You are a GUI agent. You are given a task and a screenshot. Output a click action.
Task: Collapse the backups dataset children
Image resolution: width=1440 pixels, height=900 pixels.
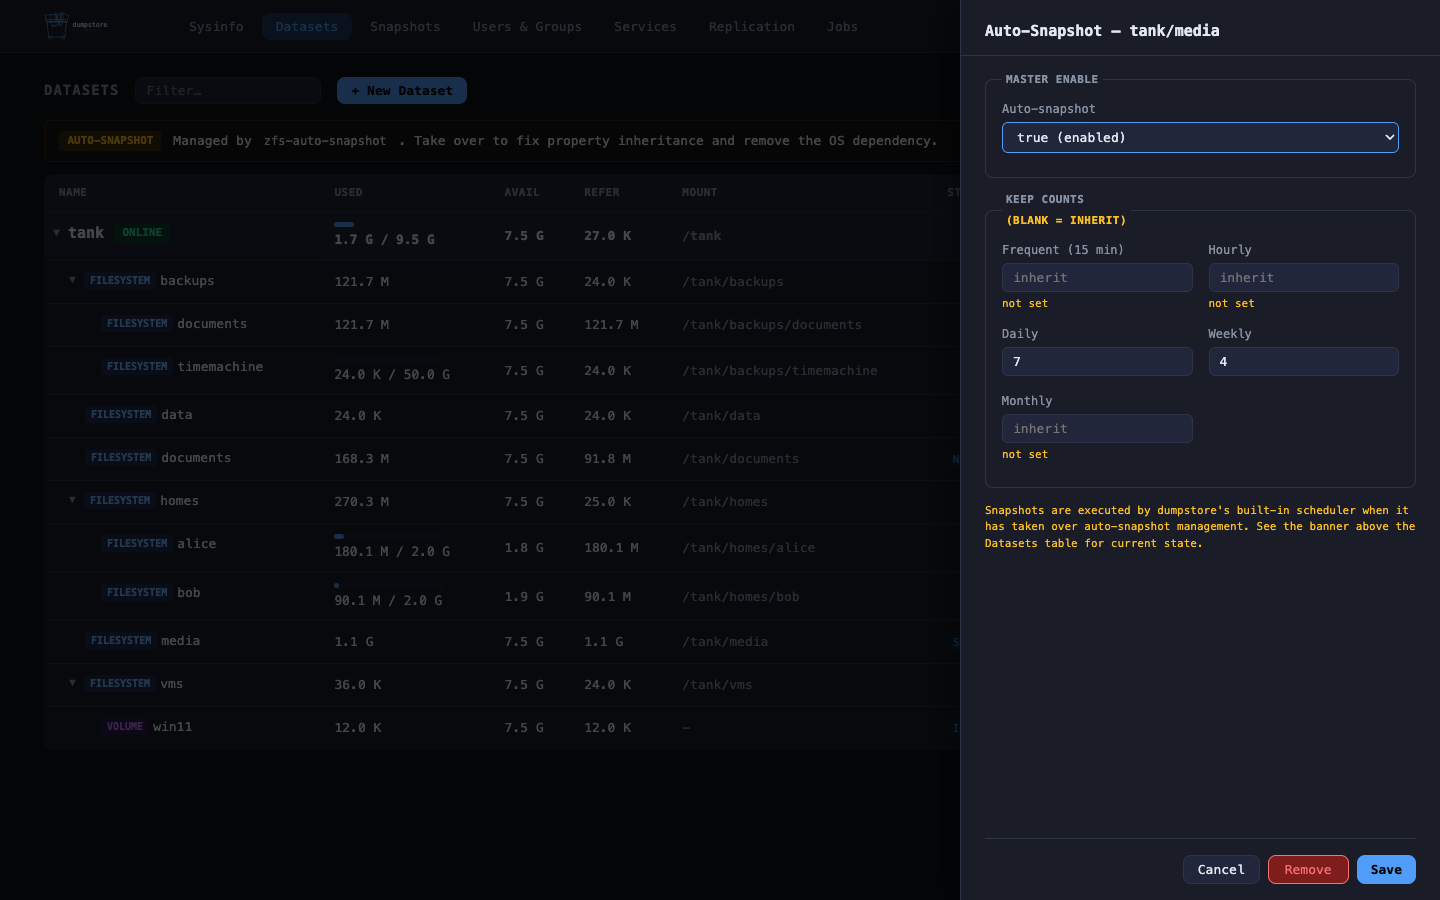pos(72,280)
